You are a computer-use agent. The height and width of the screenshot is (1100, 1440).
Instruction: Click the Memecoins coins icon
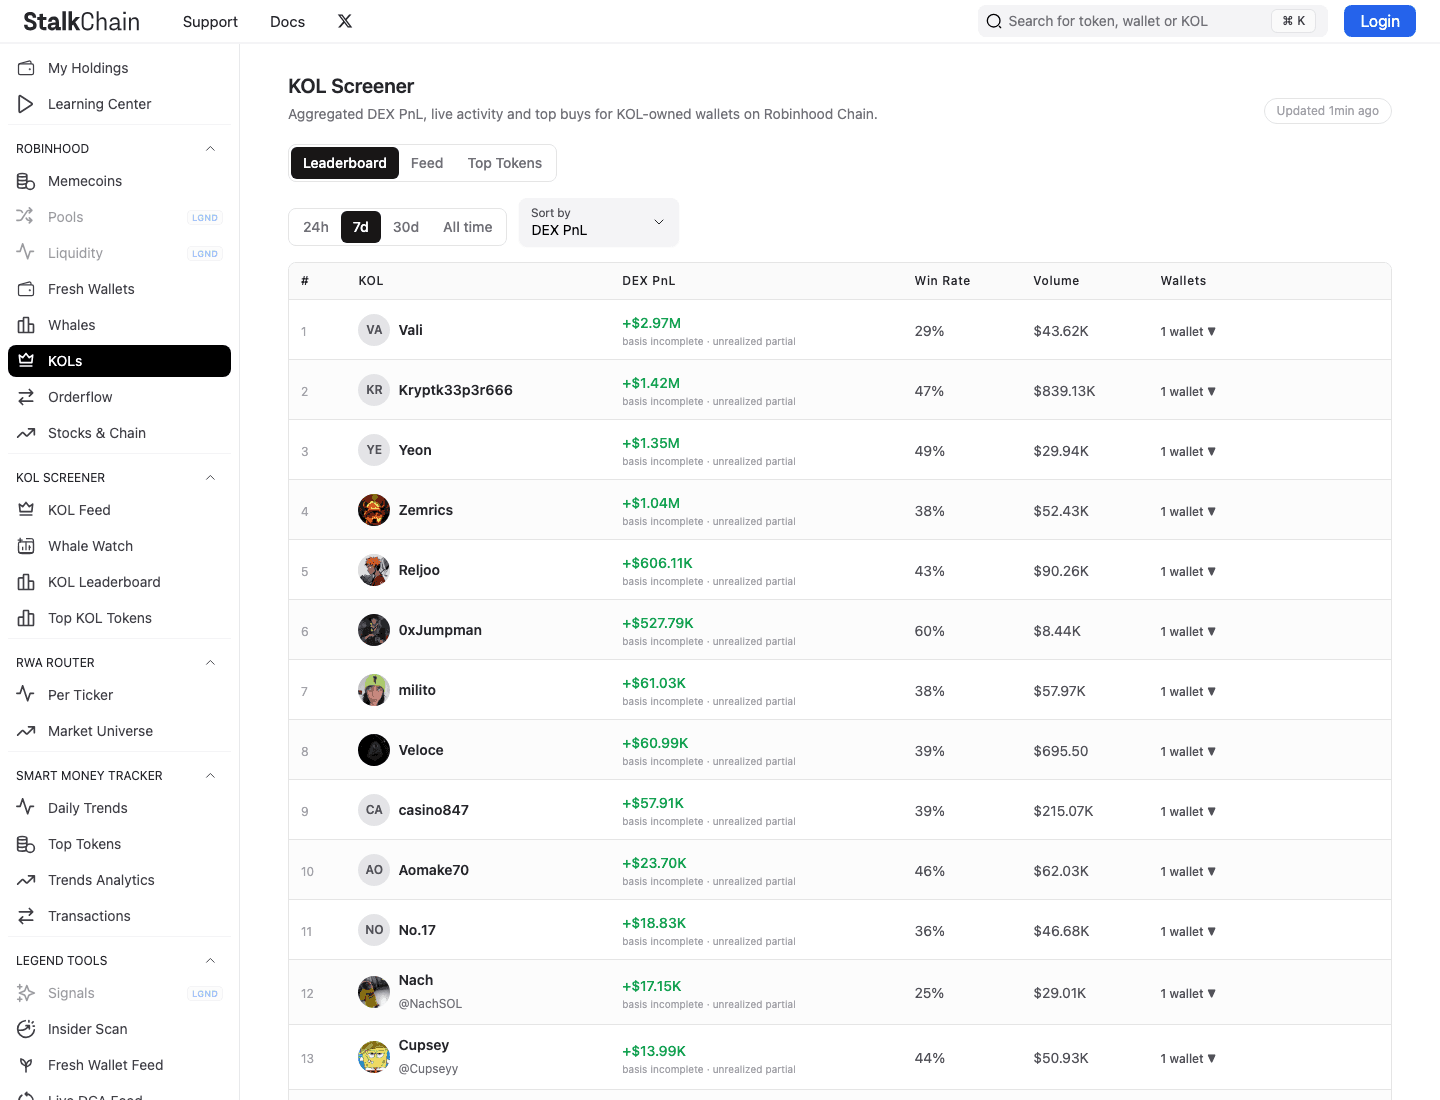point(26,181)
